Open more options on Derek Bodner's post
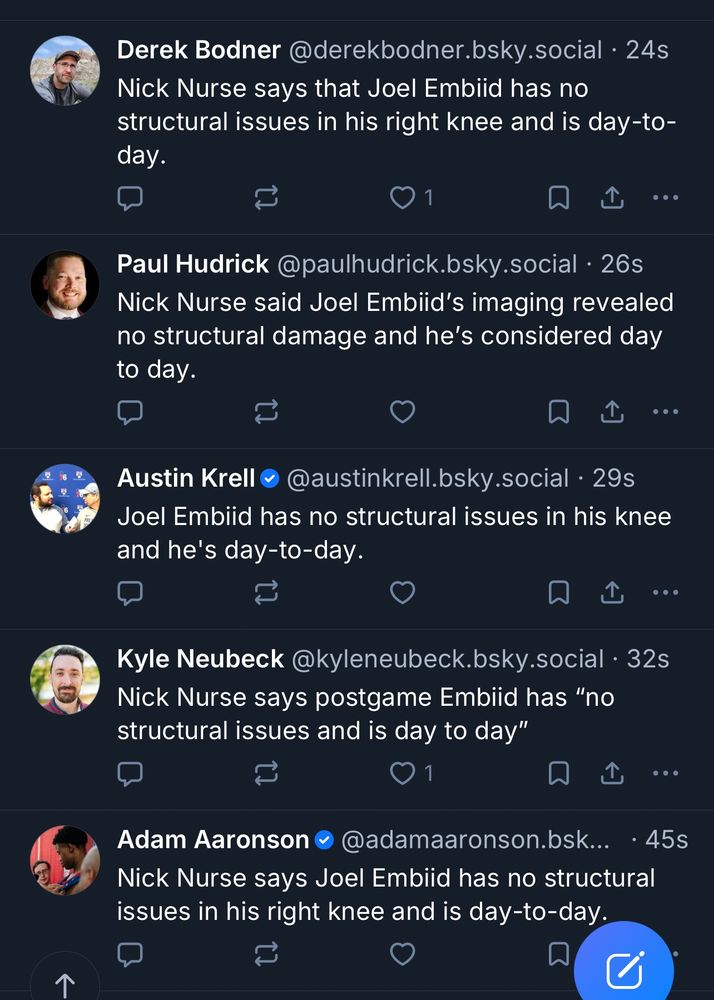 665,198
